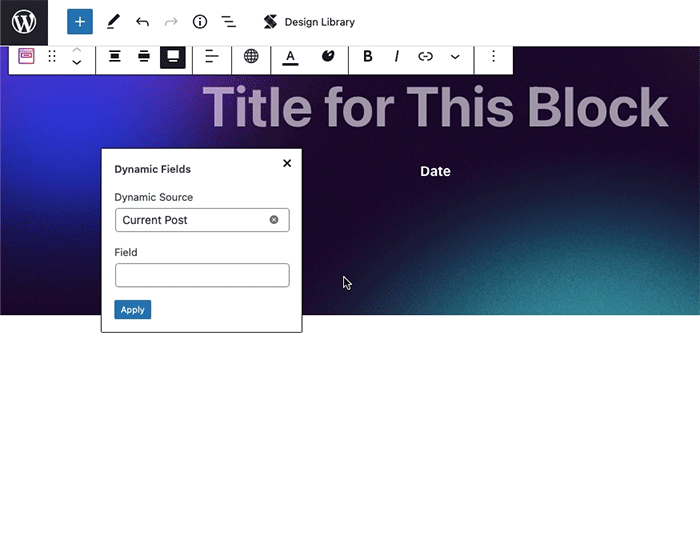This screenshot has height=540, width=700.
Task: Click the blue add block button
Action: point(80,21)
